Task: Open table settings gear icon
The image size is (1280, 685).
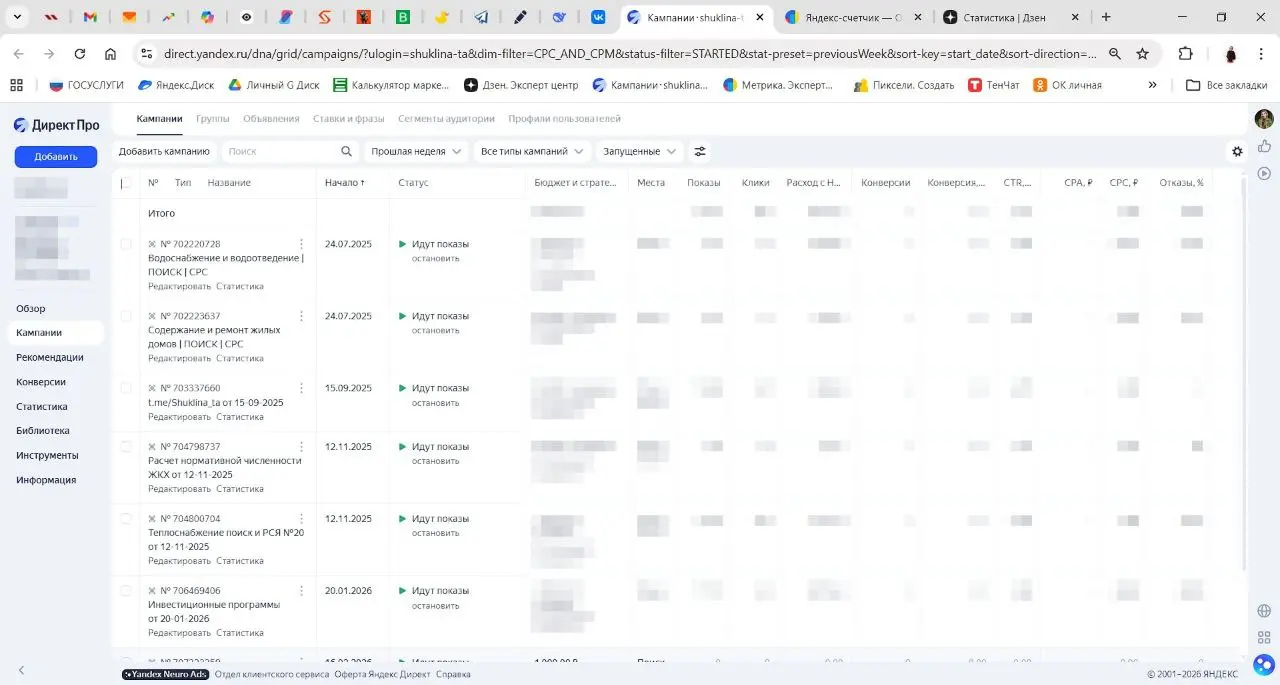Action: (x=1237, y=151)
